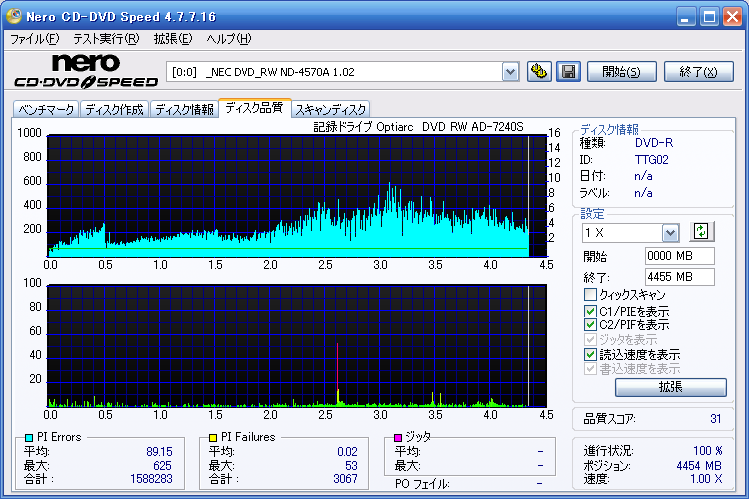Select the ディスク品質 tab
The height and width of the screenshot is (499, 749).
click(254, 107)
